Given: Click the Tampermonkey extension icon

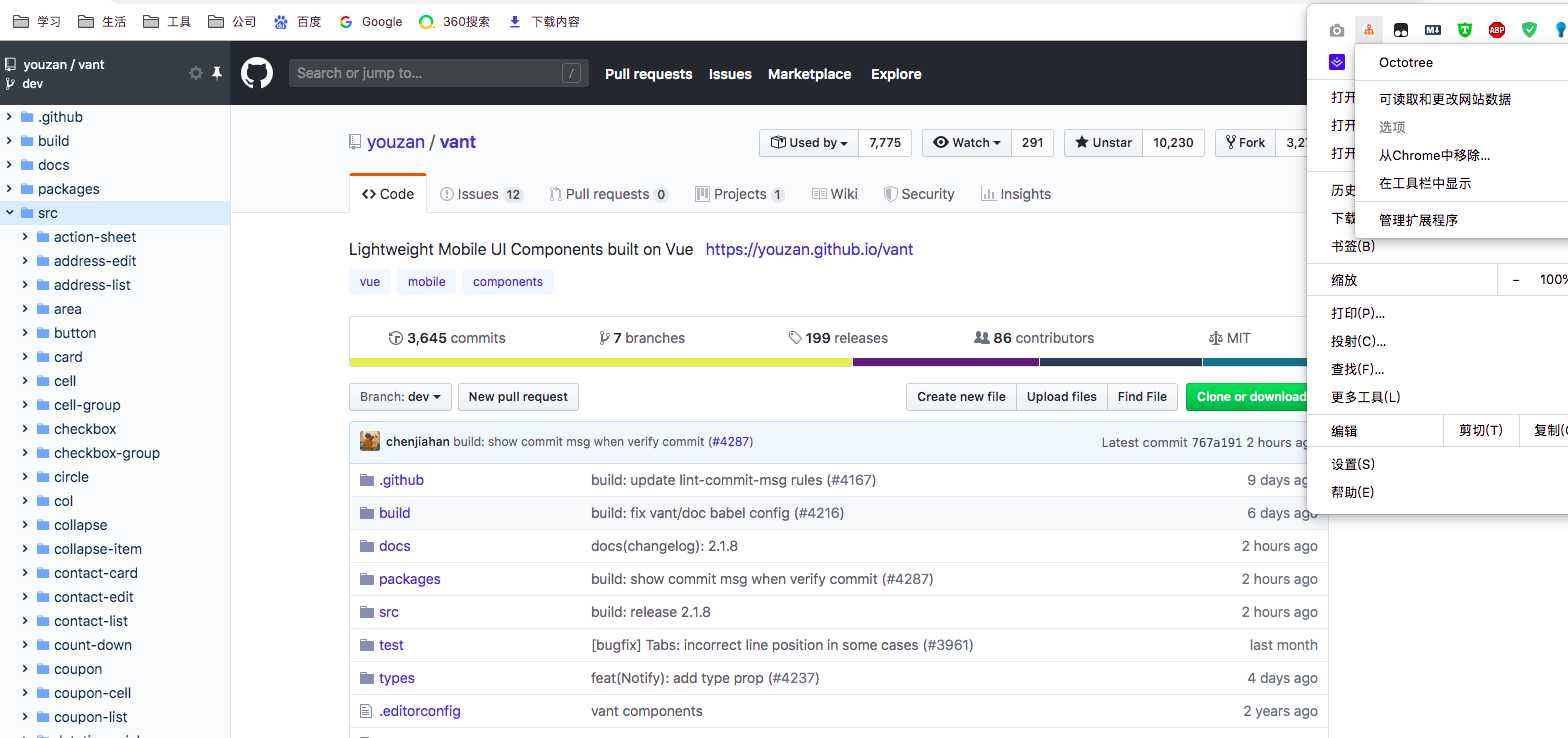Looking at the screenshot, I should point(1401,30).
